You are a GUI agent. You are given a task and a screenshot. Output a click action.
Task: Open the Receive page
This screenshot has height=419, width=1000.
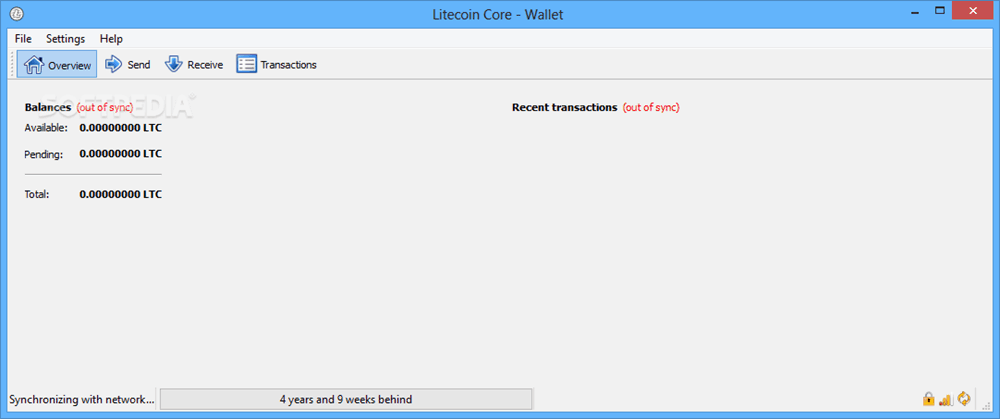point(193,64)
